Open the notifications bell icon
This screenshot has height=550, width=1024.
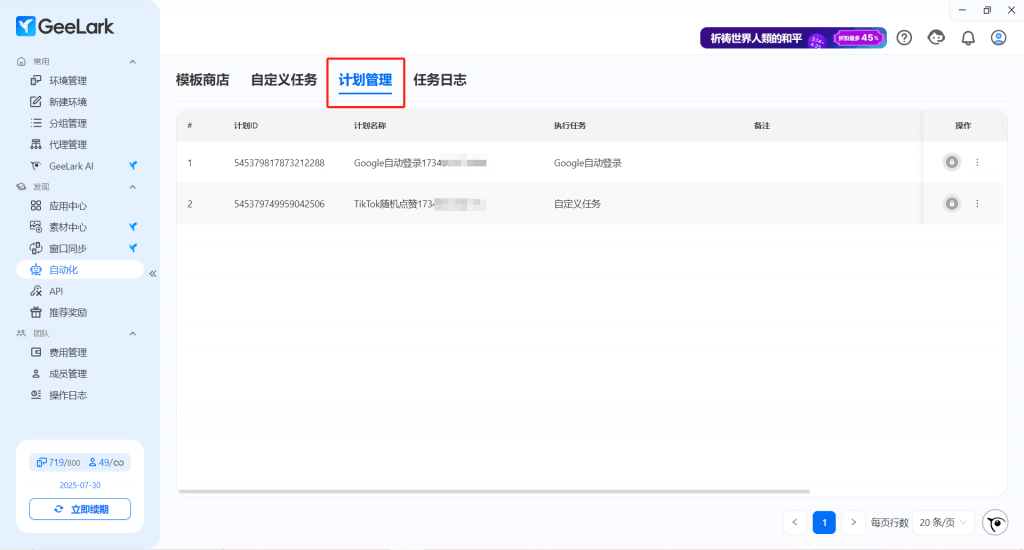pyautogui.click(x=967, y=38)
